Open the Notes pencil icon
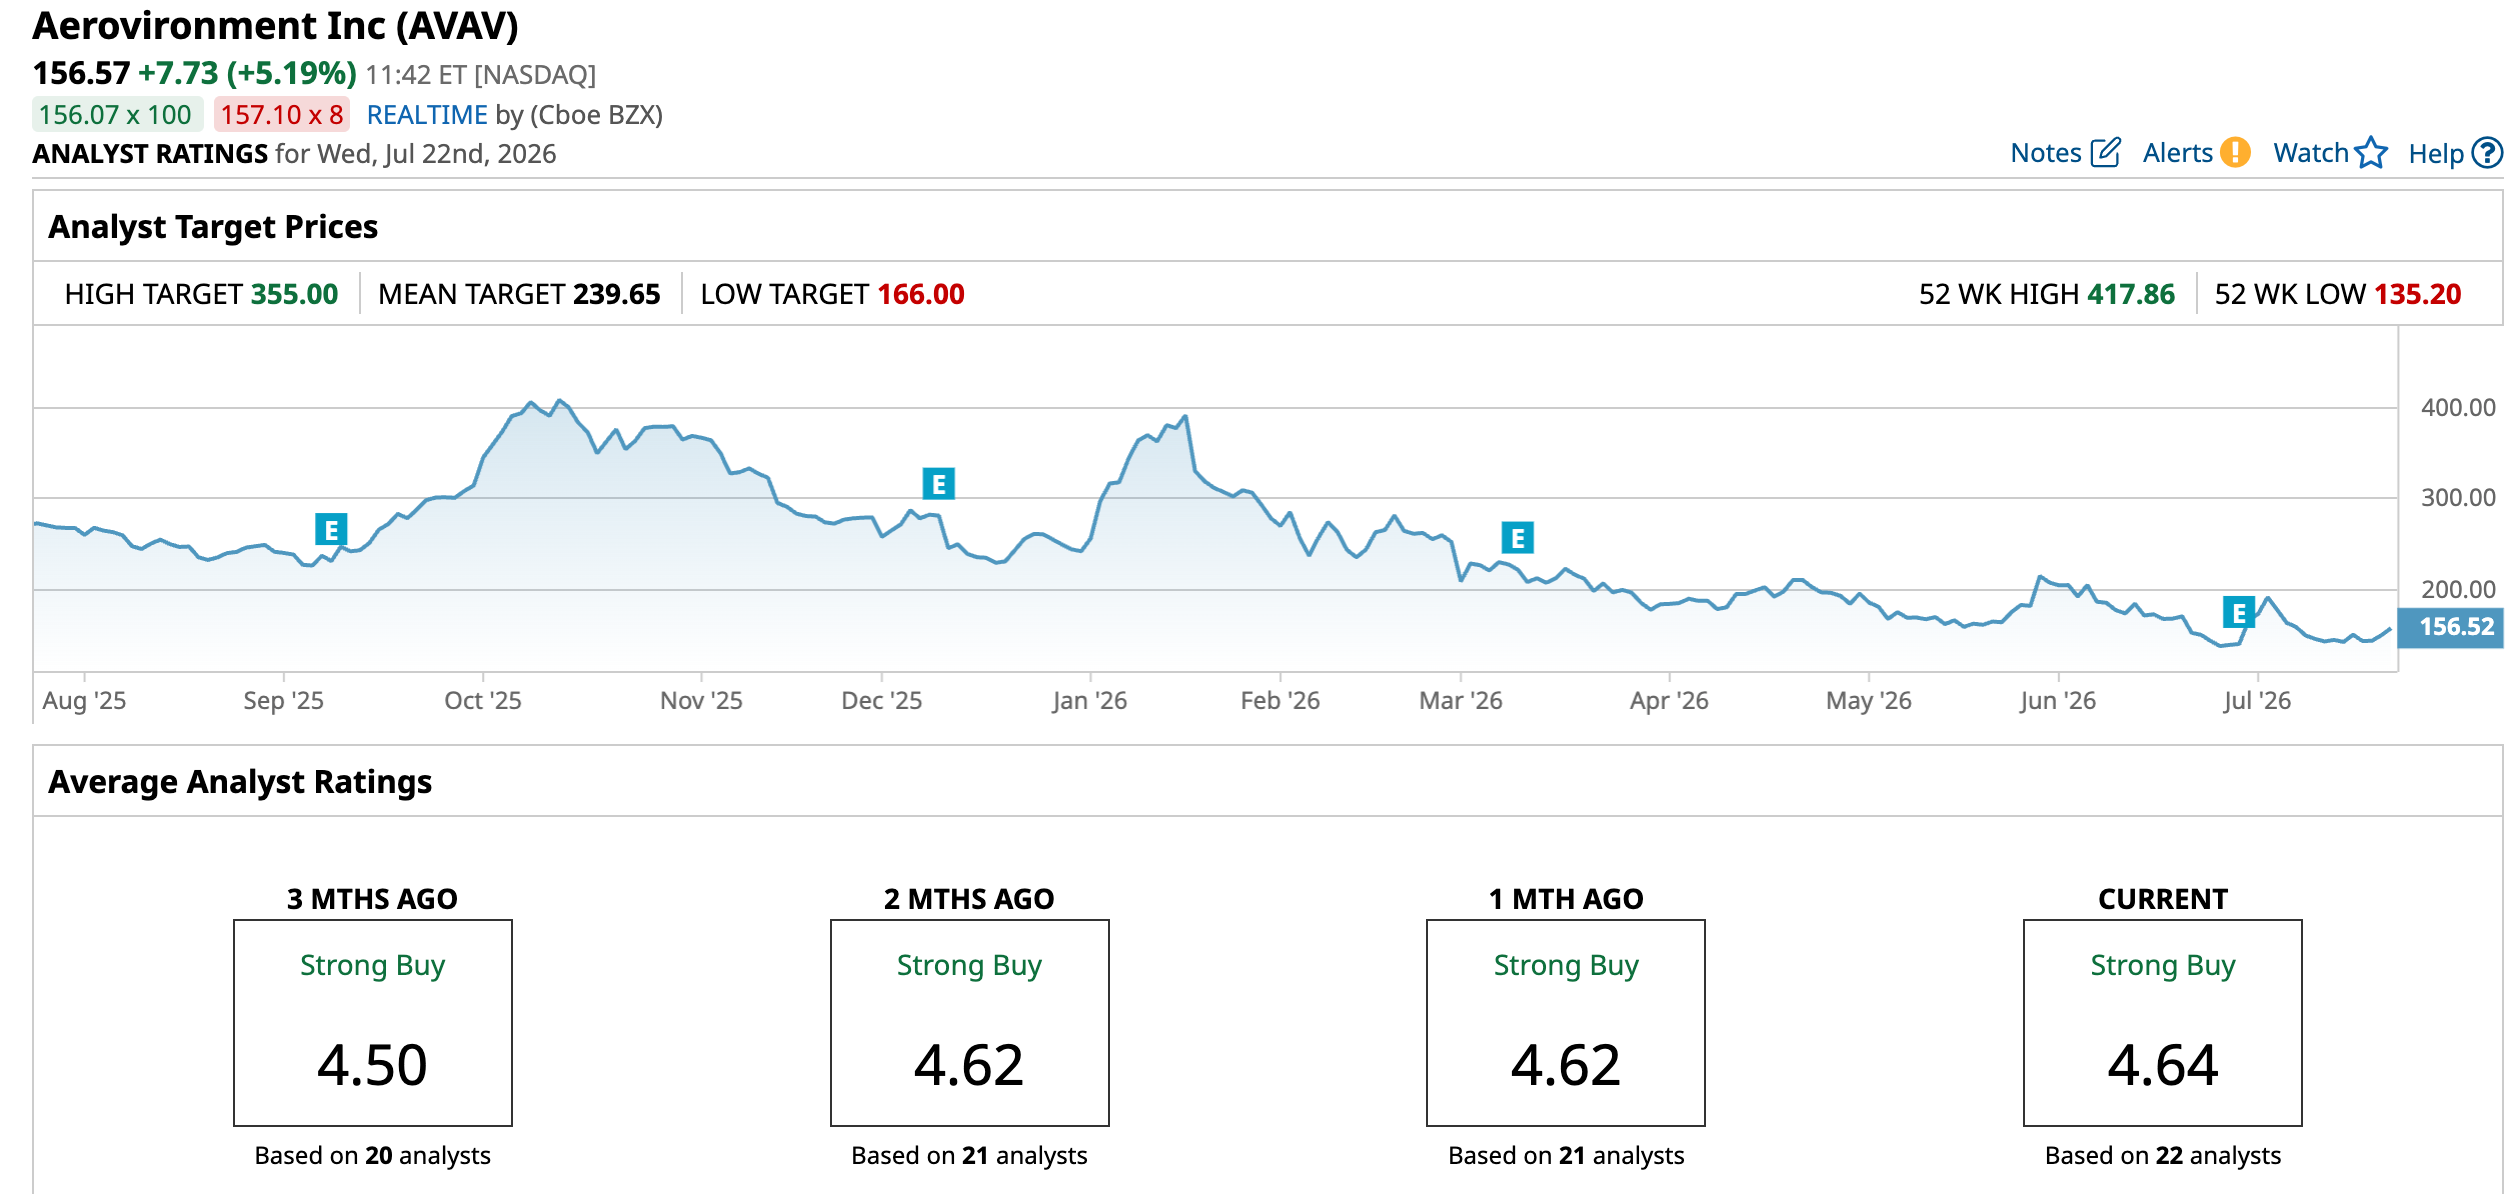 (2105, 153)
